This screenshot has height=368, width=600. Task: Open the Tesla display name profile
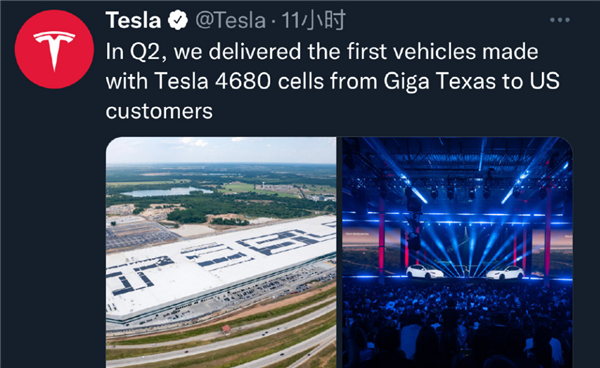133,20
